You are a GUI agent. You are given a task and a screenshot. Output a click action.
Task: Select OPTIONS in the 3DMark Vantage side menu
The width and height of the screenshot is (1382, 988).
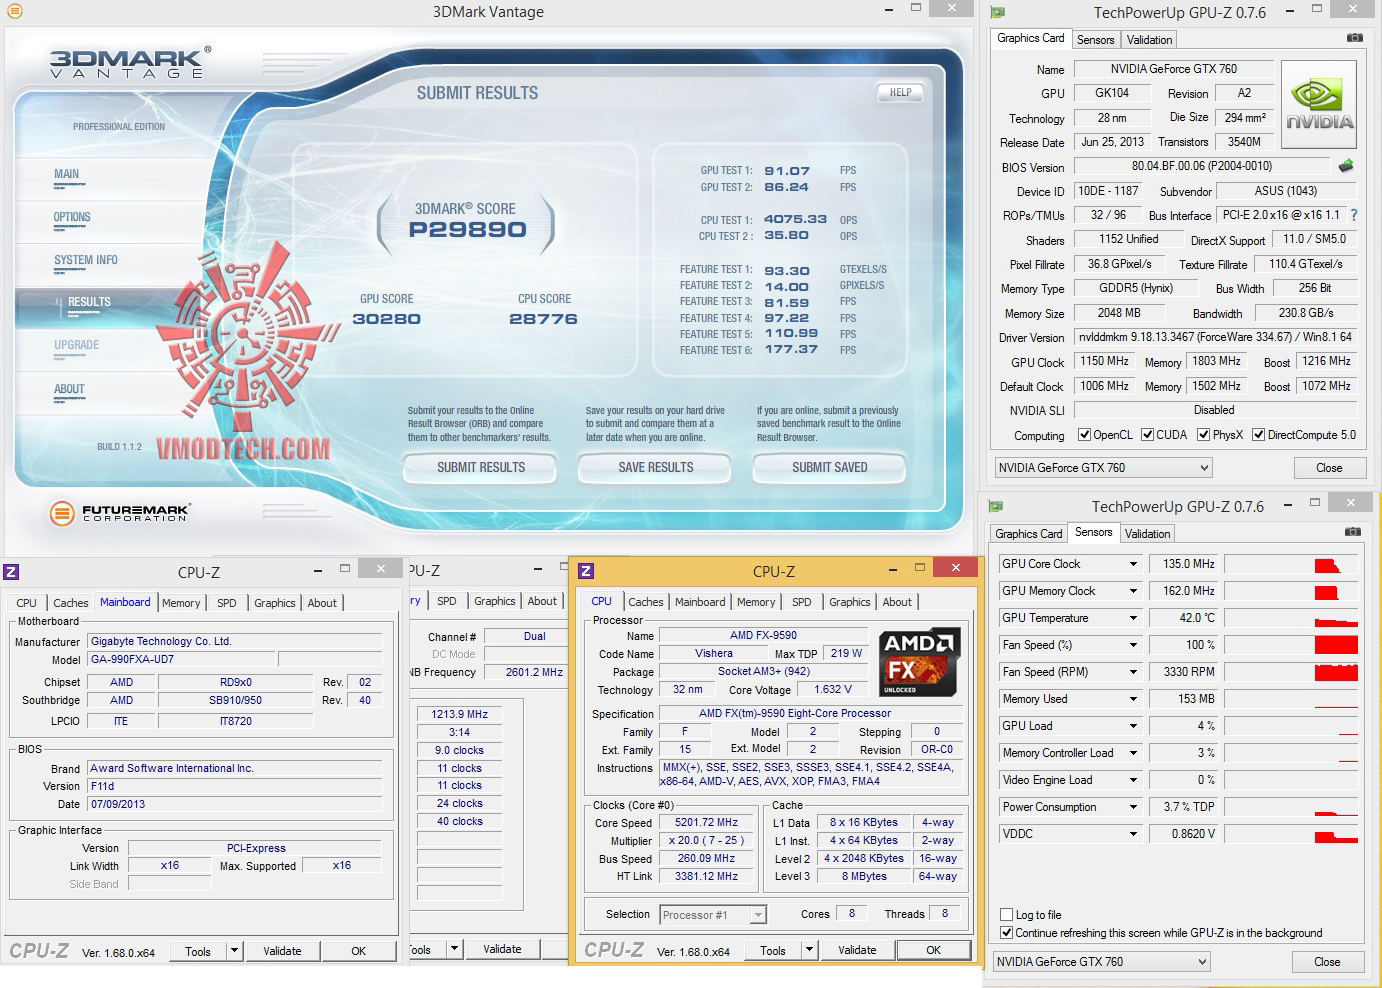(x=72, y=217)
